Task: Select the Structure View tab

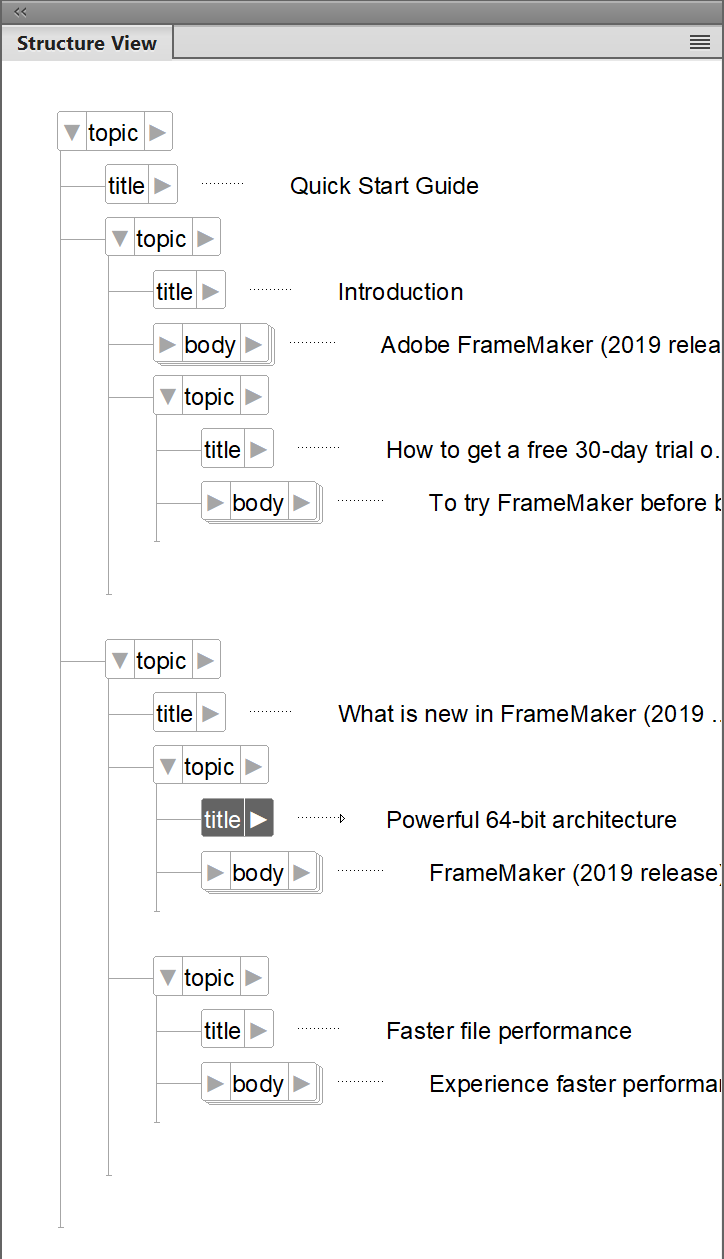Action: tap(86, 43)
